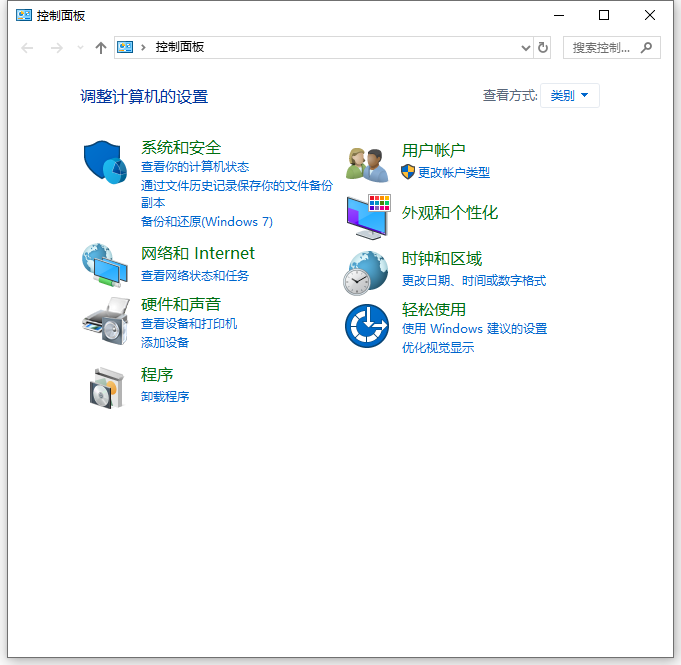This screenshot has width=681, height=665.
Task: Close the 控制面板 window
Action: pyautogui.click(x=650, y=15)
